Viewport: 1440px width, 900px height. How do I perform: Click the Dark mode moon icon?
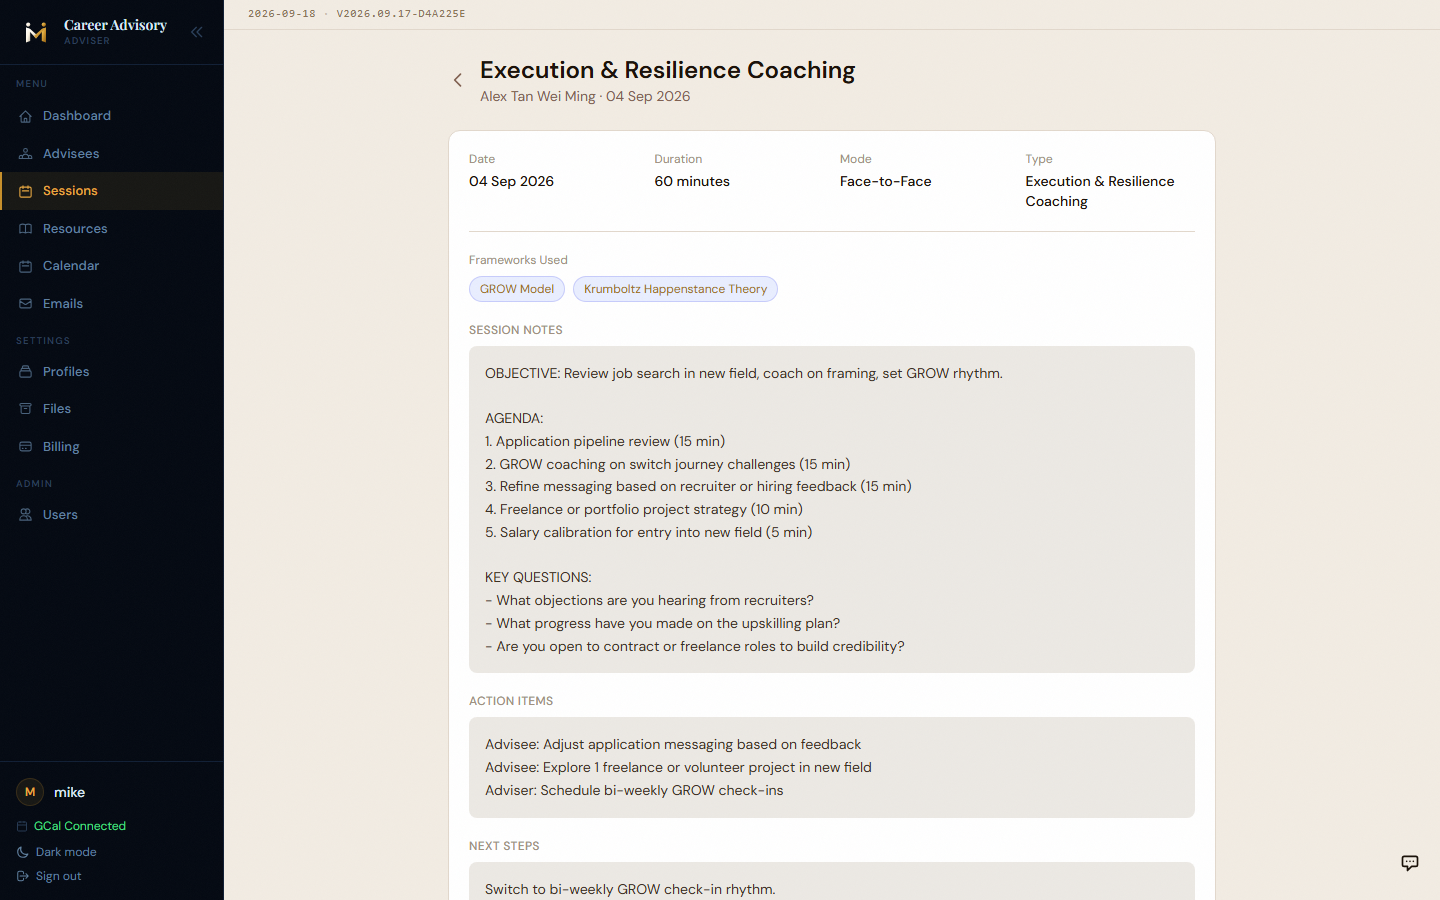[23, 852]
